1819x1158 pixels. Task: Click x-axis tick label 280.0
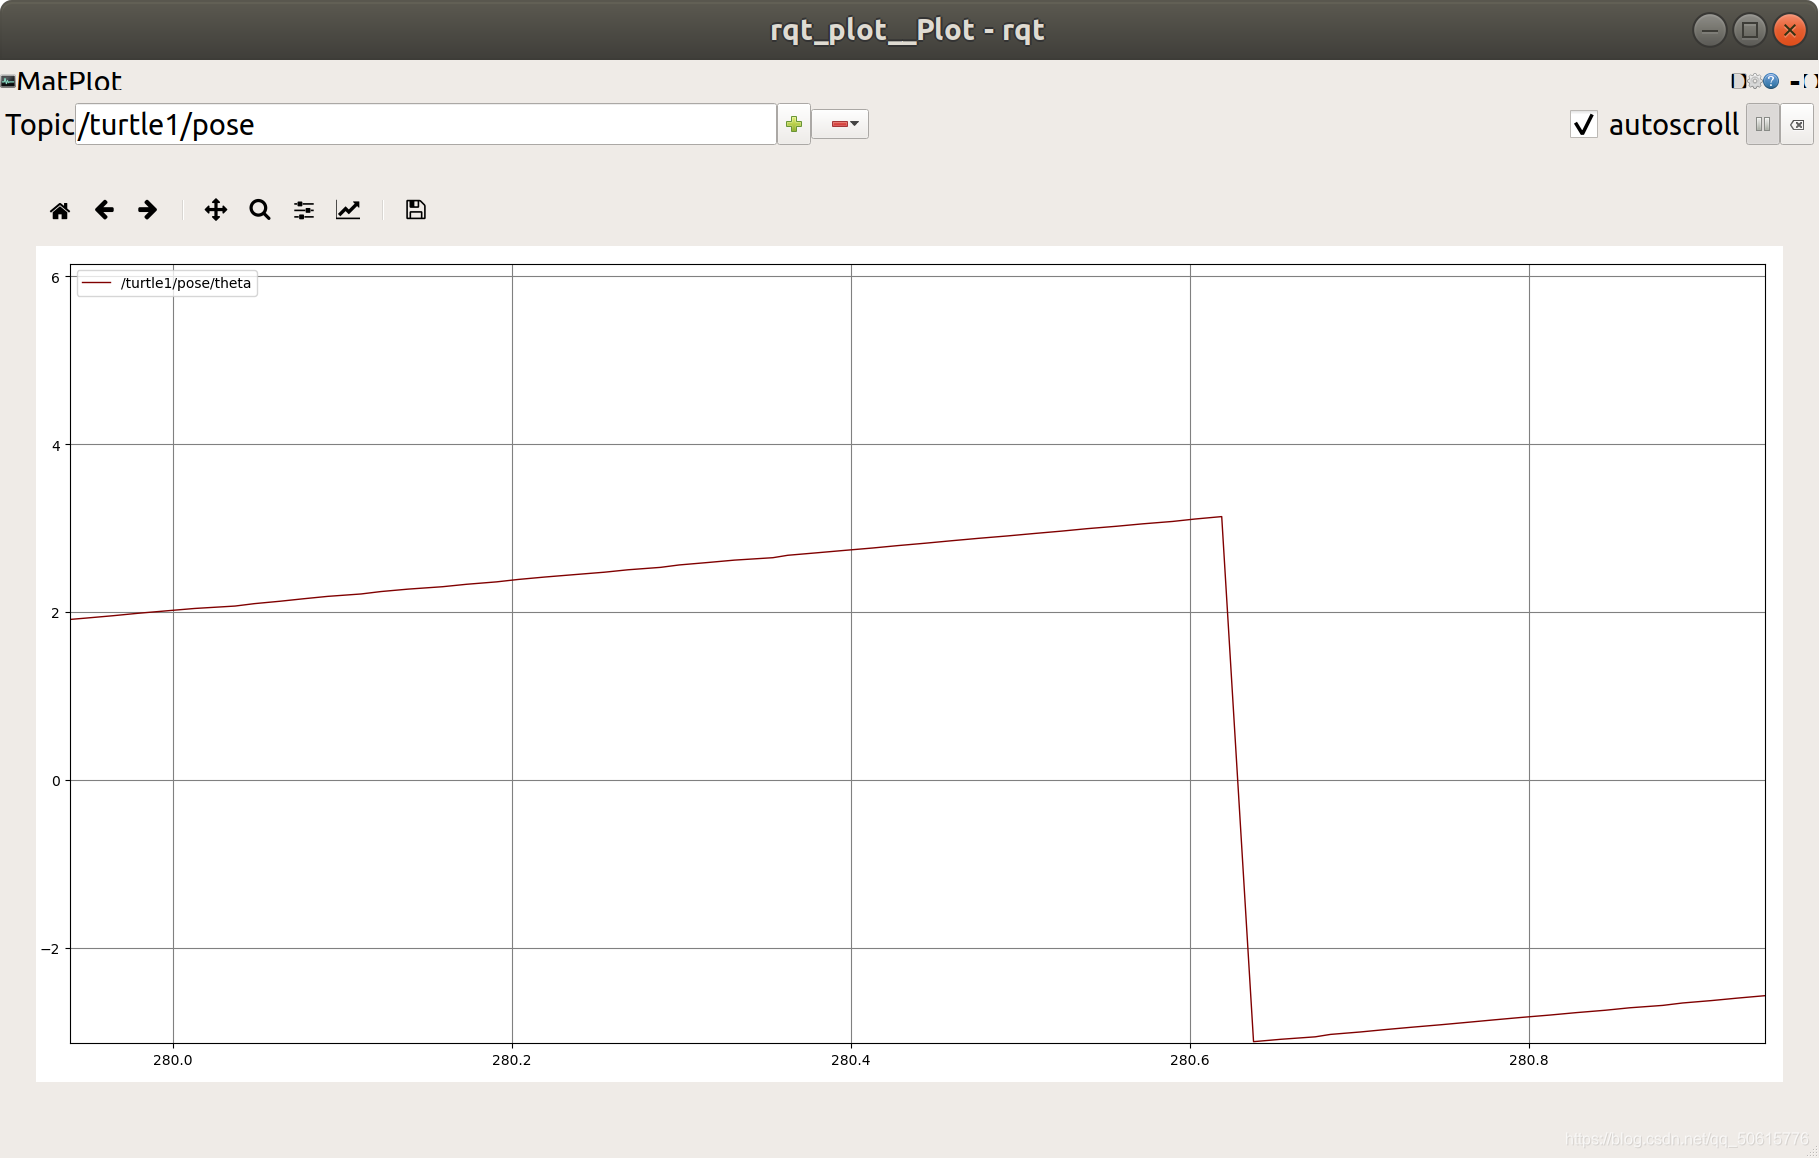point(173,1060)
